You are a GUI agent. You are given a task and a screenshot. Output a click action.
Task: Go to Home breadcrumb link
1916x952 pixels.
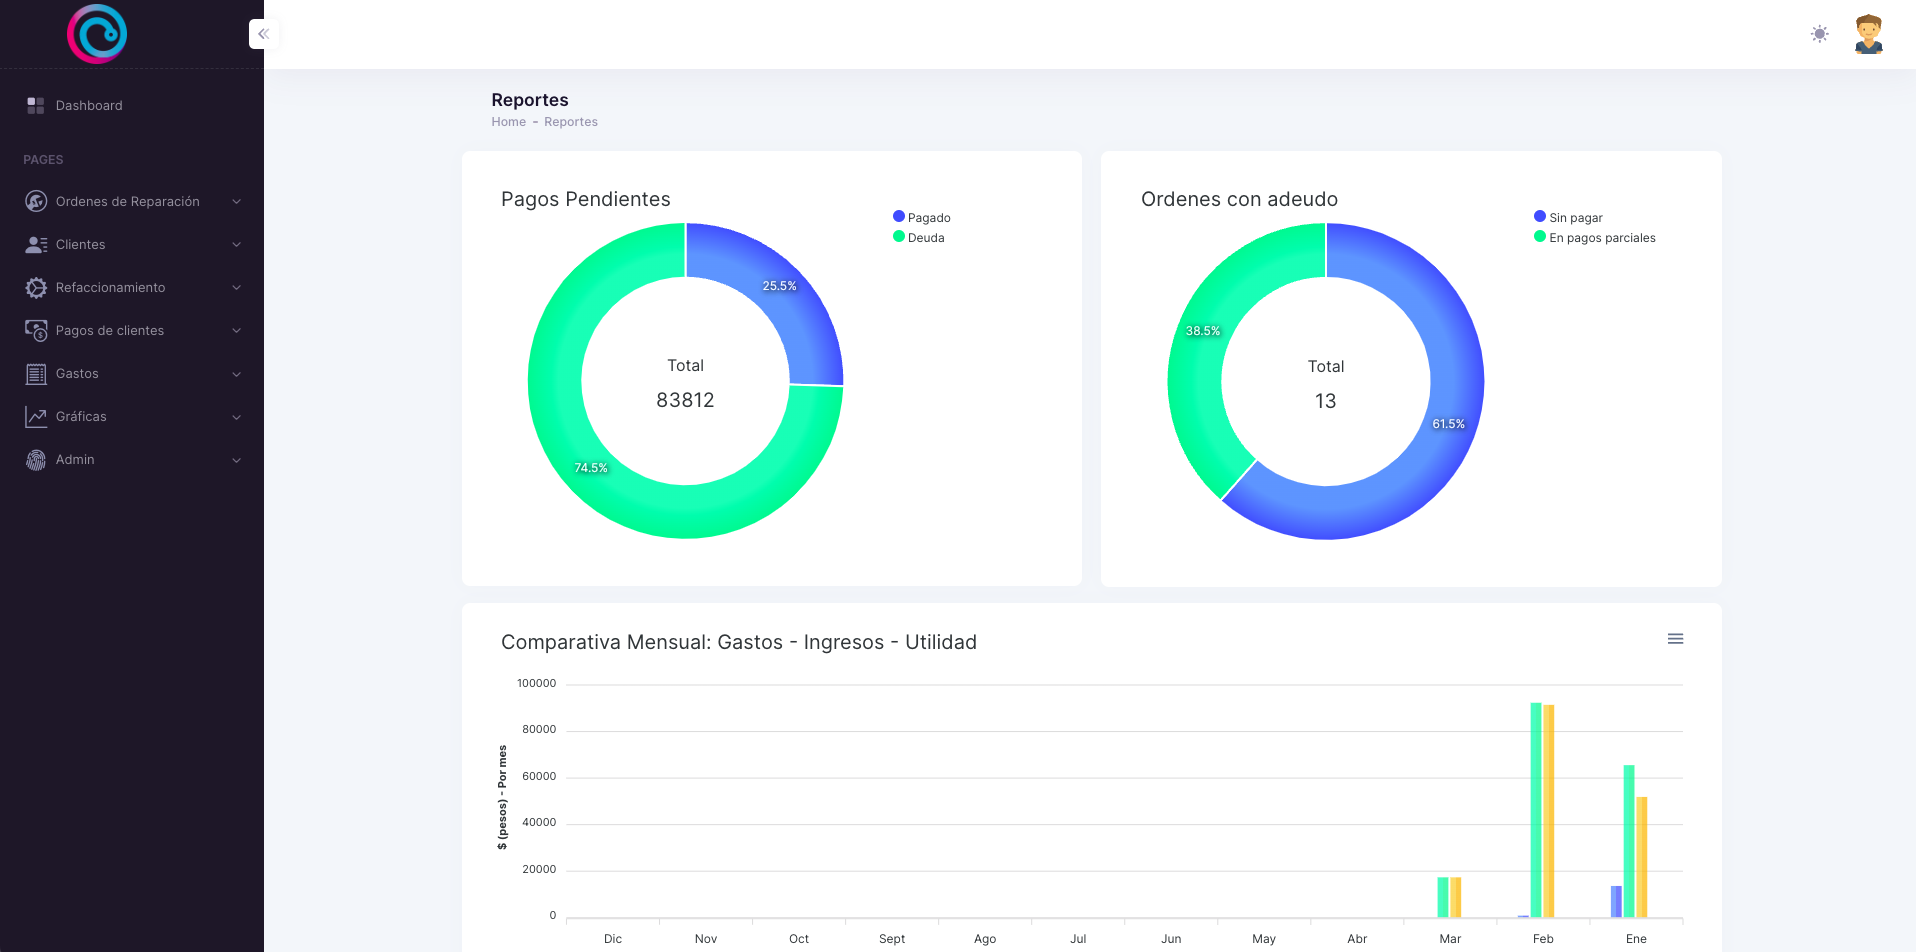[508, 122]
